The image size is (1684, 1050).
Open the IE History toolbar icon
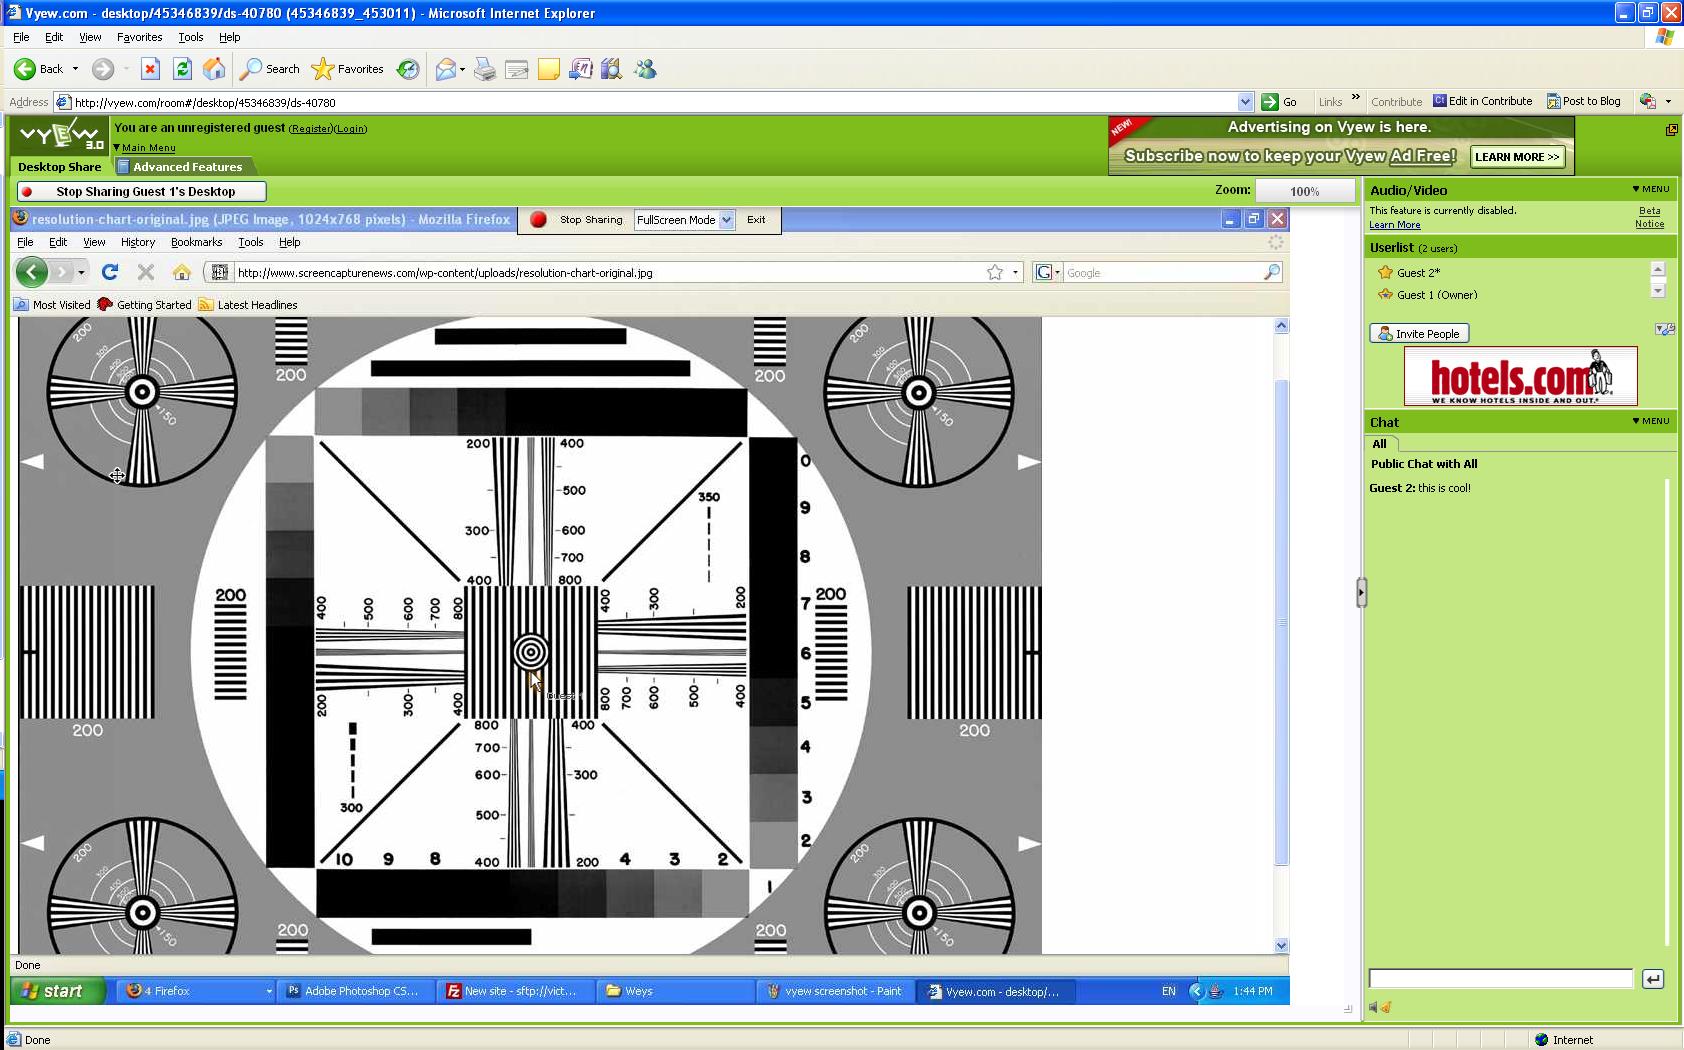pos(408,69)
